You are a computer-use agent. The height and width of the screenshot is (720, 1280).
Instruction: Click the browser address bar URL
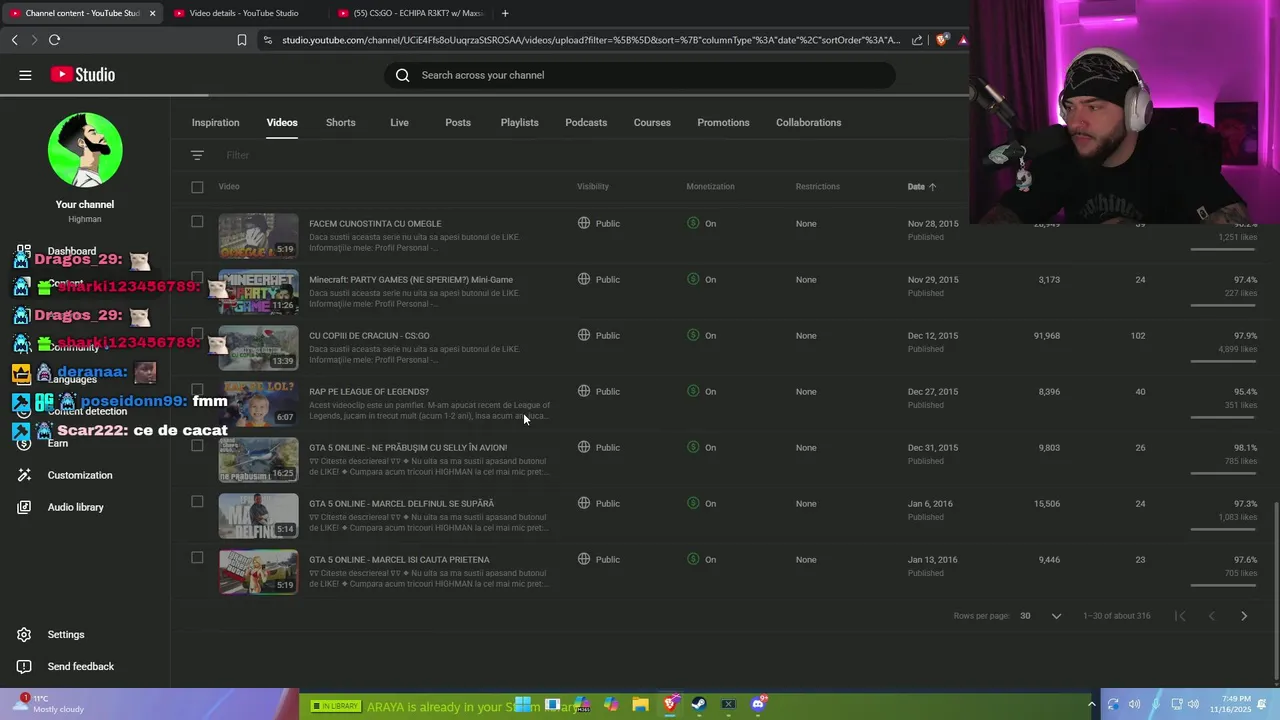click(590, 40)
